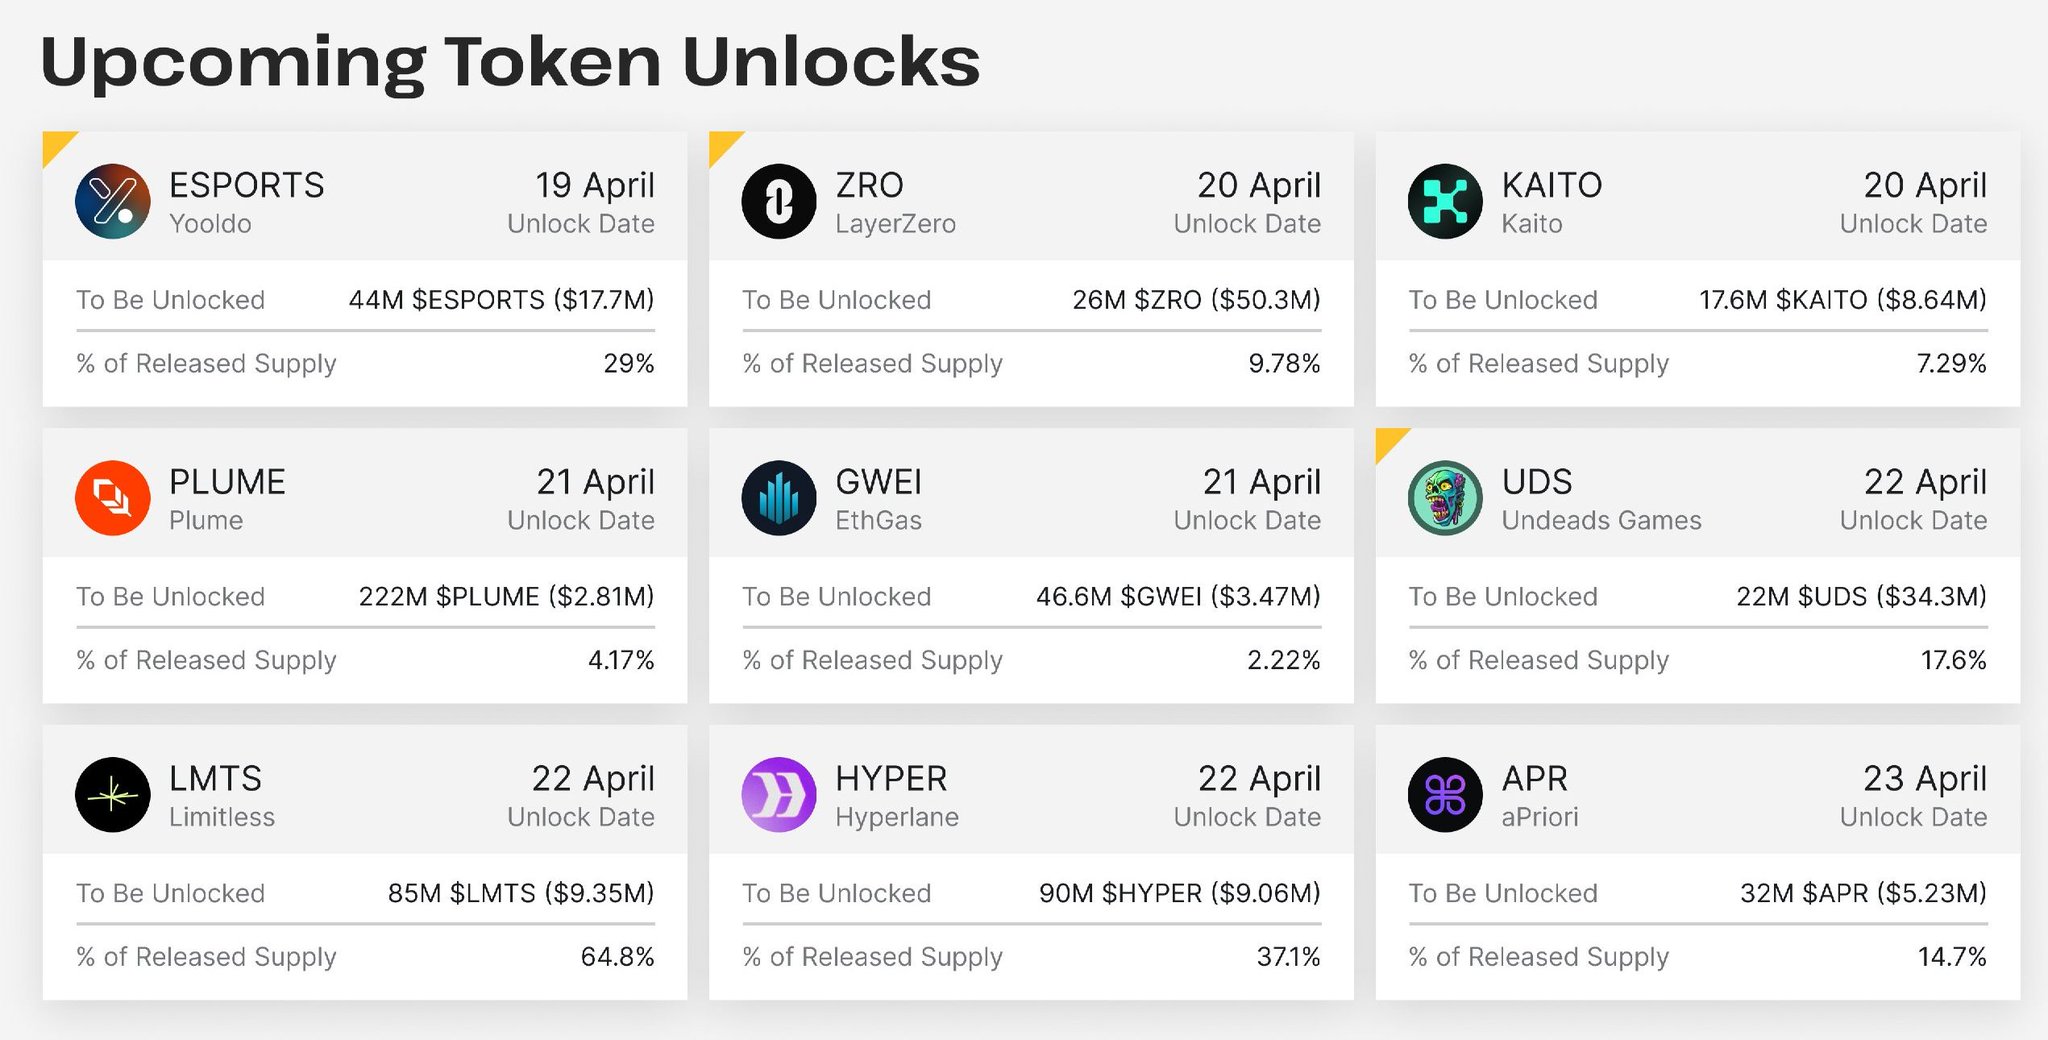2048x1040 pixels.
Task: Select the 26M $ZRO ($50.3M) unlock amount
Action: coord(1196,300)
